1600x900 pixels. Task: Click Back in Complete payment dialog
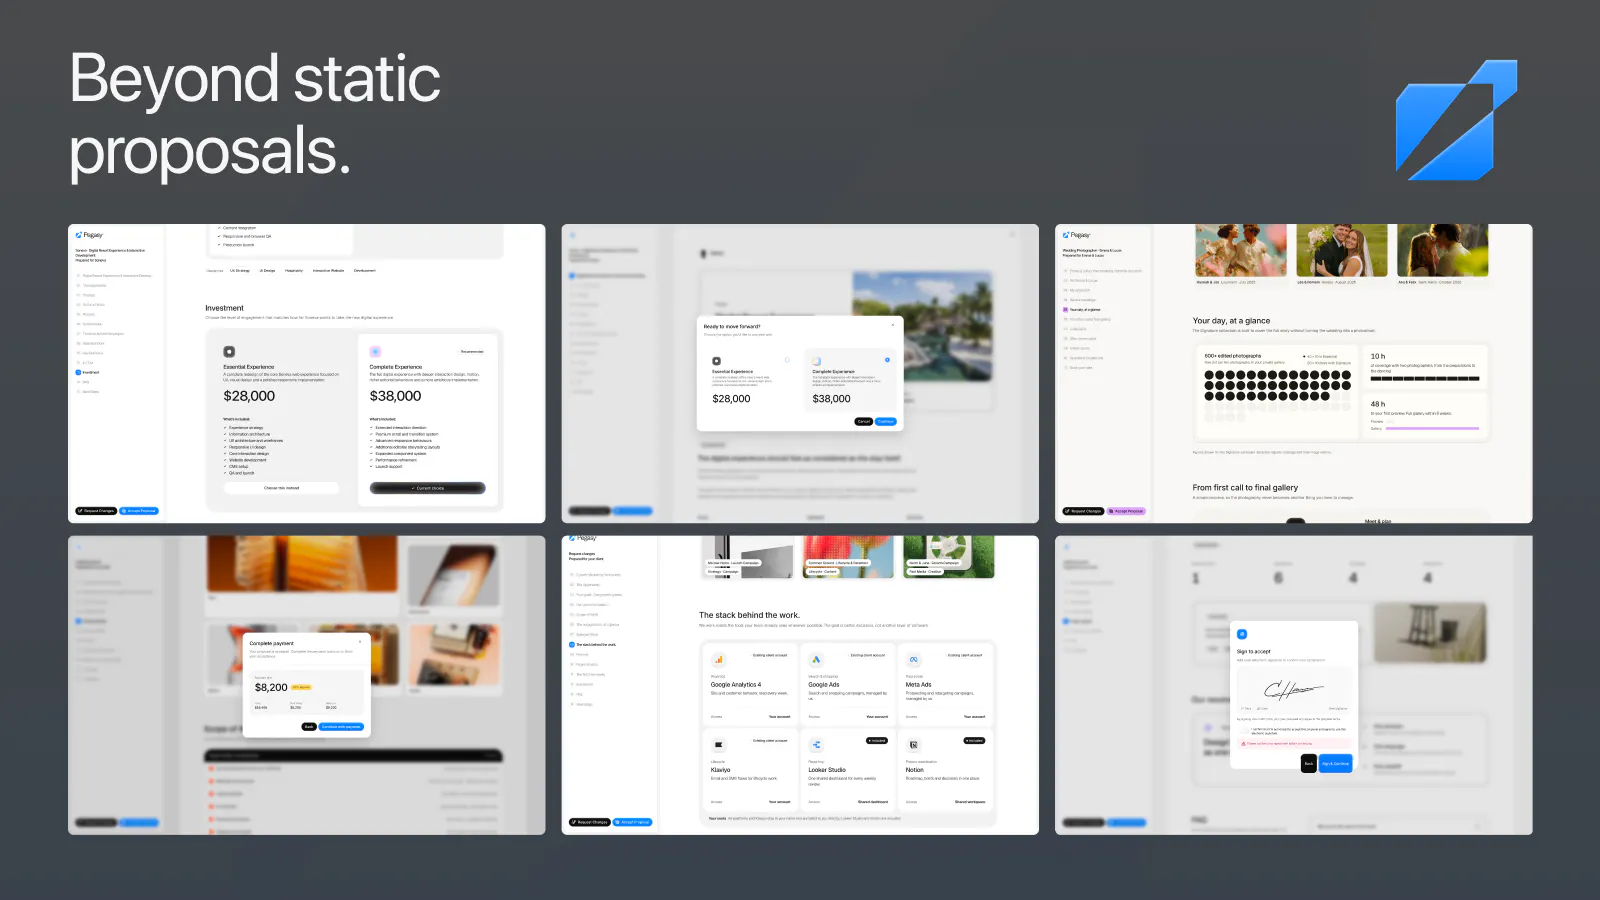pos(309,727)
